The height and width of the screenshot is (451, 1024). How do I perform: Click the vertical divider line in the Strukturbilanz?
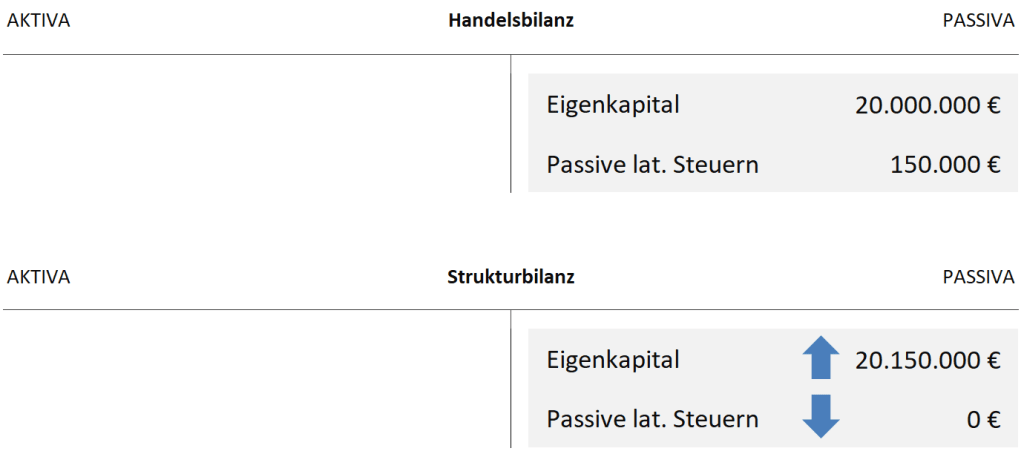pyautogui.click(x=510, y=380)
